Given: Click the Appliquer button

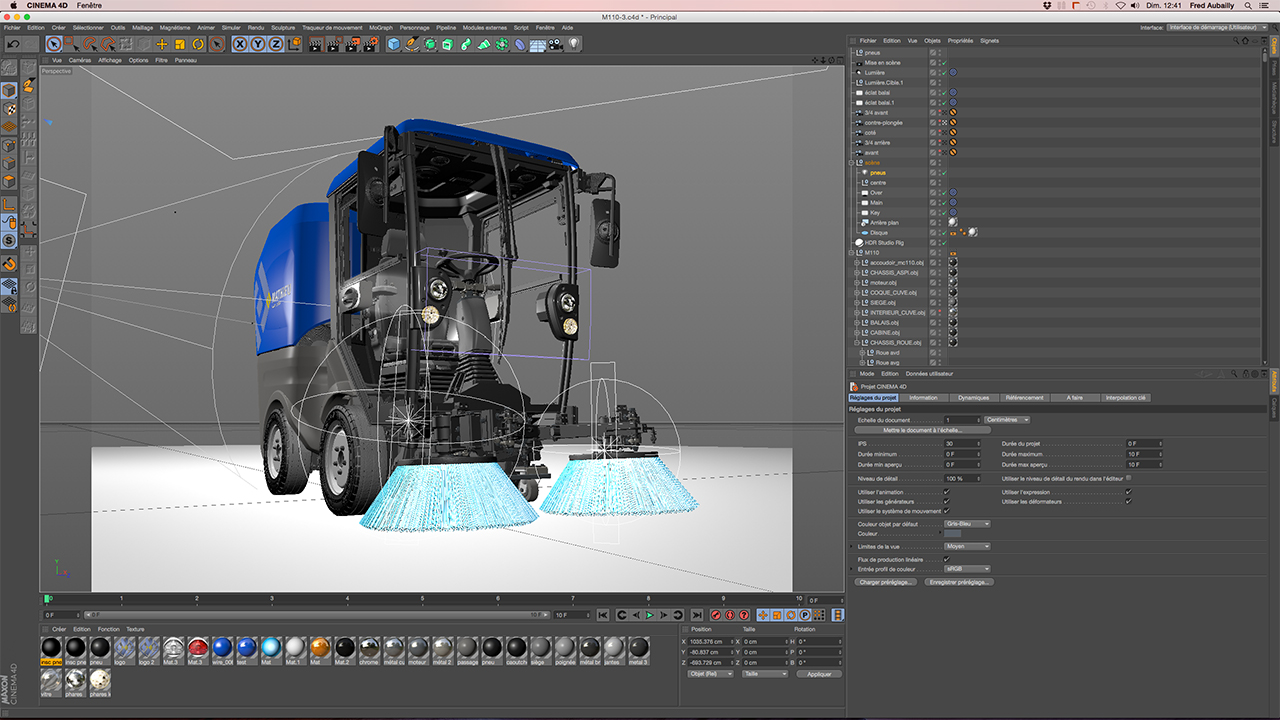Looking at the screenshot, I should click(819, 674).
